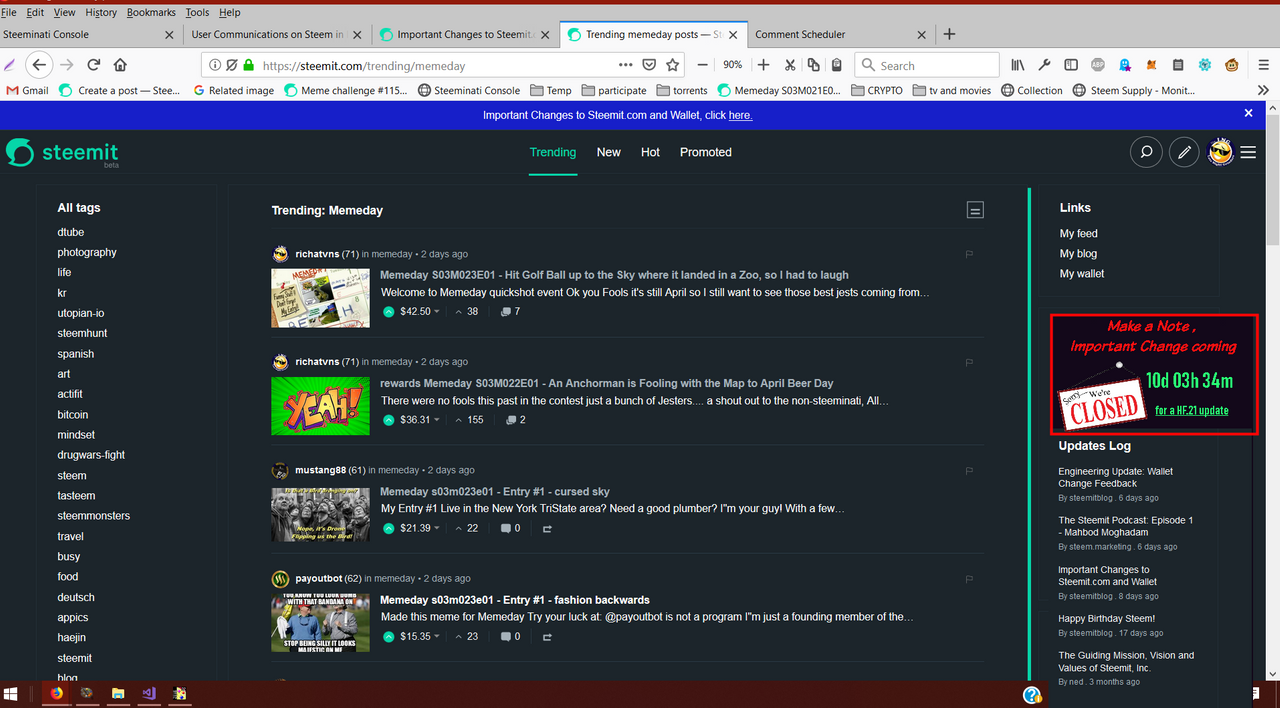
Task: Bookmark this page with the star icon
Action: (x=673, y=65)
